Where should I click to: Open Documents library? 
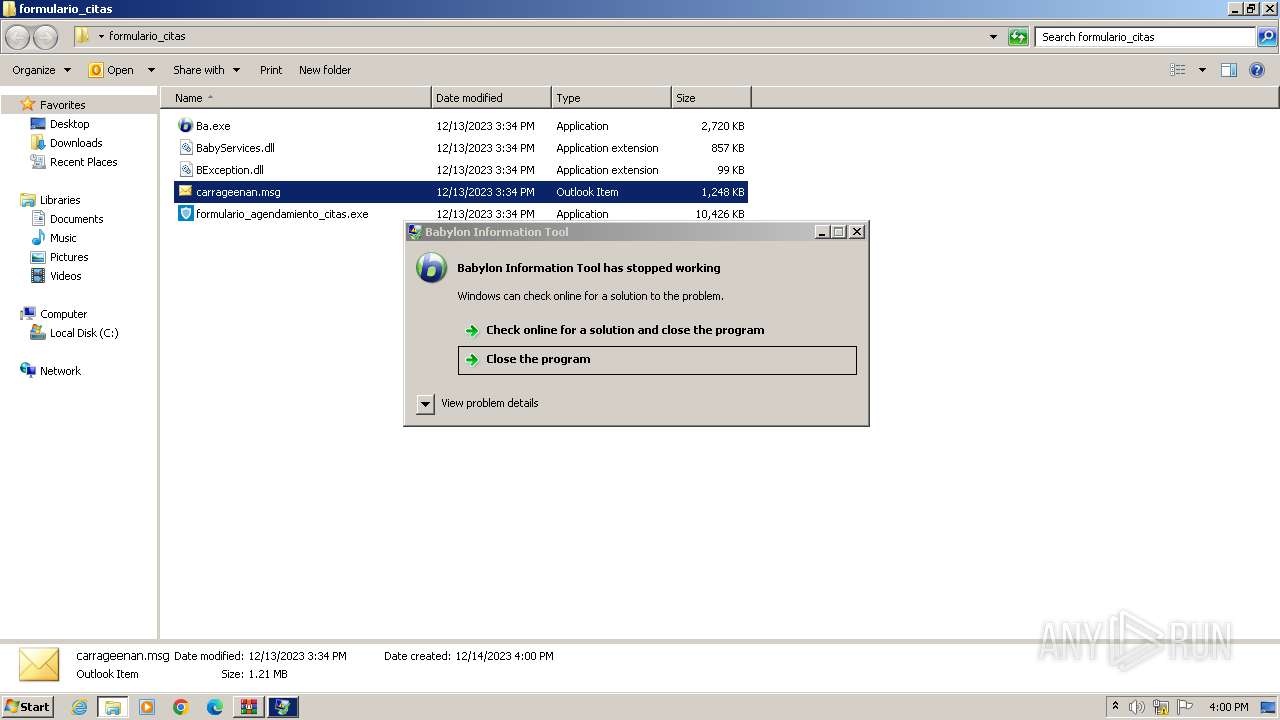tap(76, 219)
